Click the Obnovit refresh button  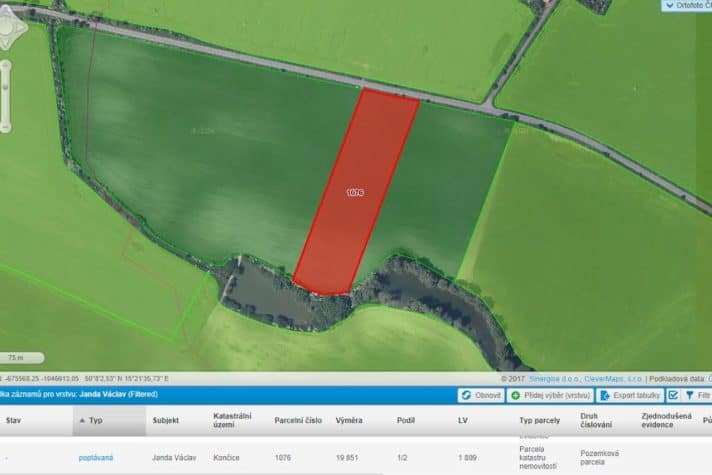tap(481, 395)
